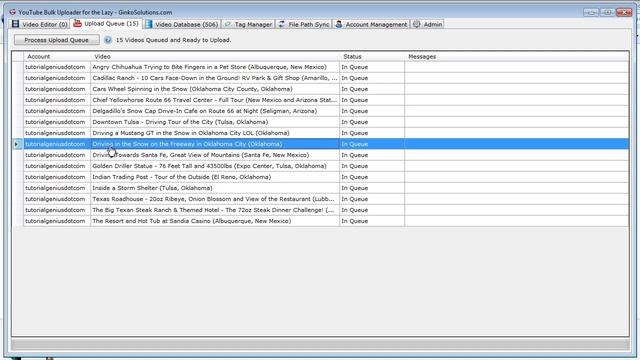Screen dimensions: 640x360
Task: Click the Admin tab gear icon
Action: click(x=416, y=24)
